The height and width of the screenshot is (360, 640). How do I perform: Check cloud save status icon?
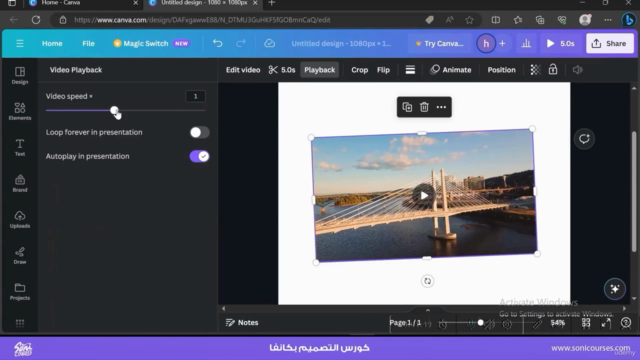[269, 43]
